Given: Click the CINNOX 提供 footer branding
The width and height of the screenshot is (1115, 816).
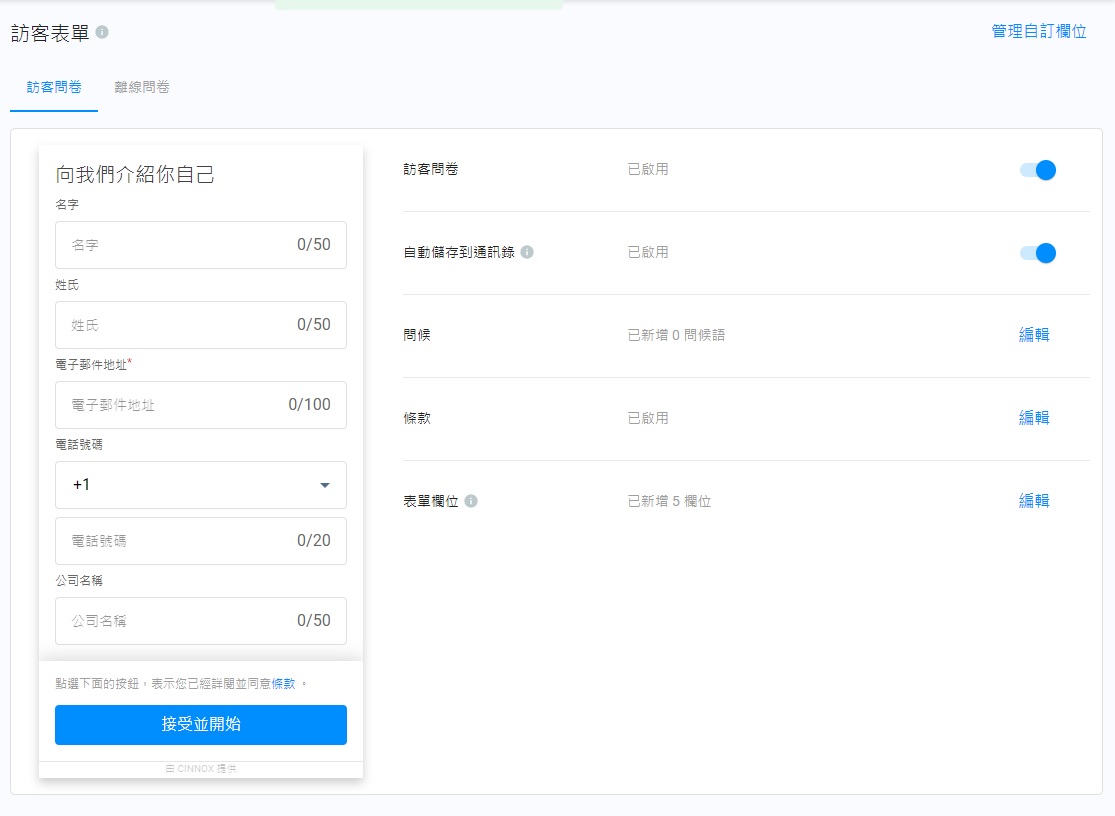Looking at the screenshot, I should click(201, 769).
